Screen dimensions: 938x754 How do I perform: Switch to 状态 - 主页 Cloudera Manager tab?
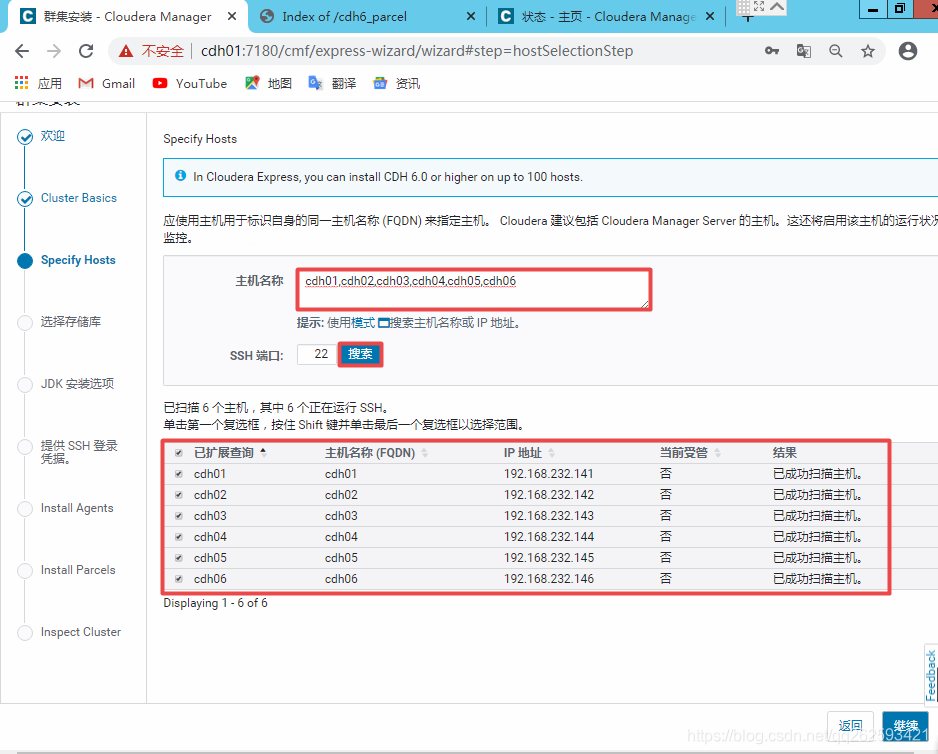[609, 17]
